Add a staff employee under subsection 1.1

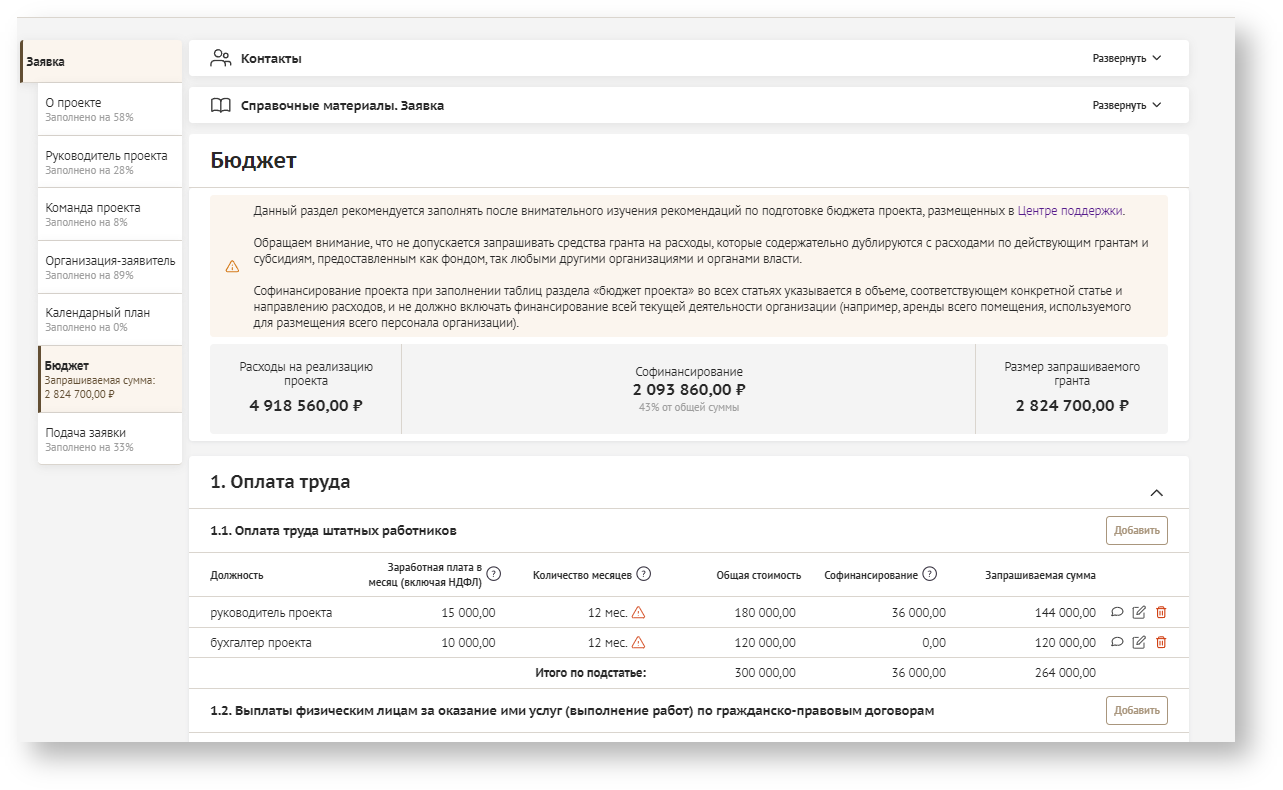coord(1136,531)
